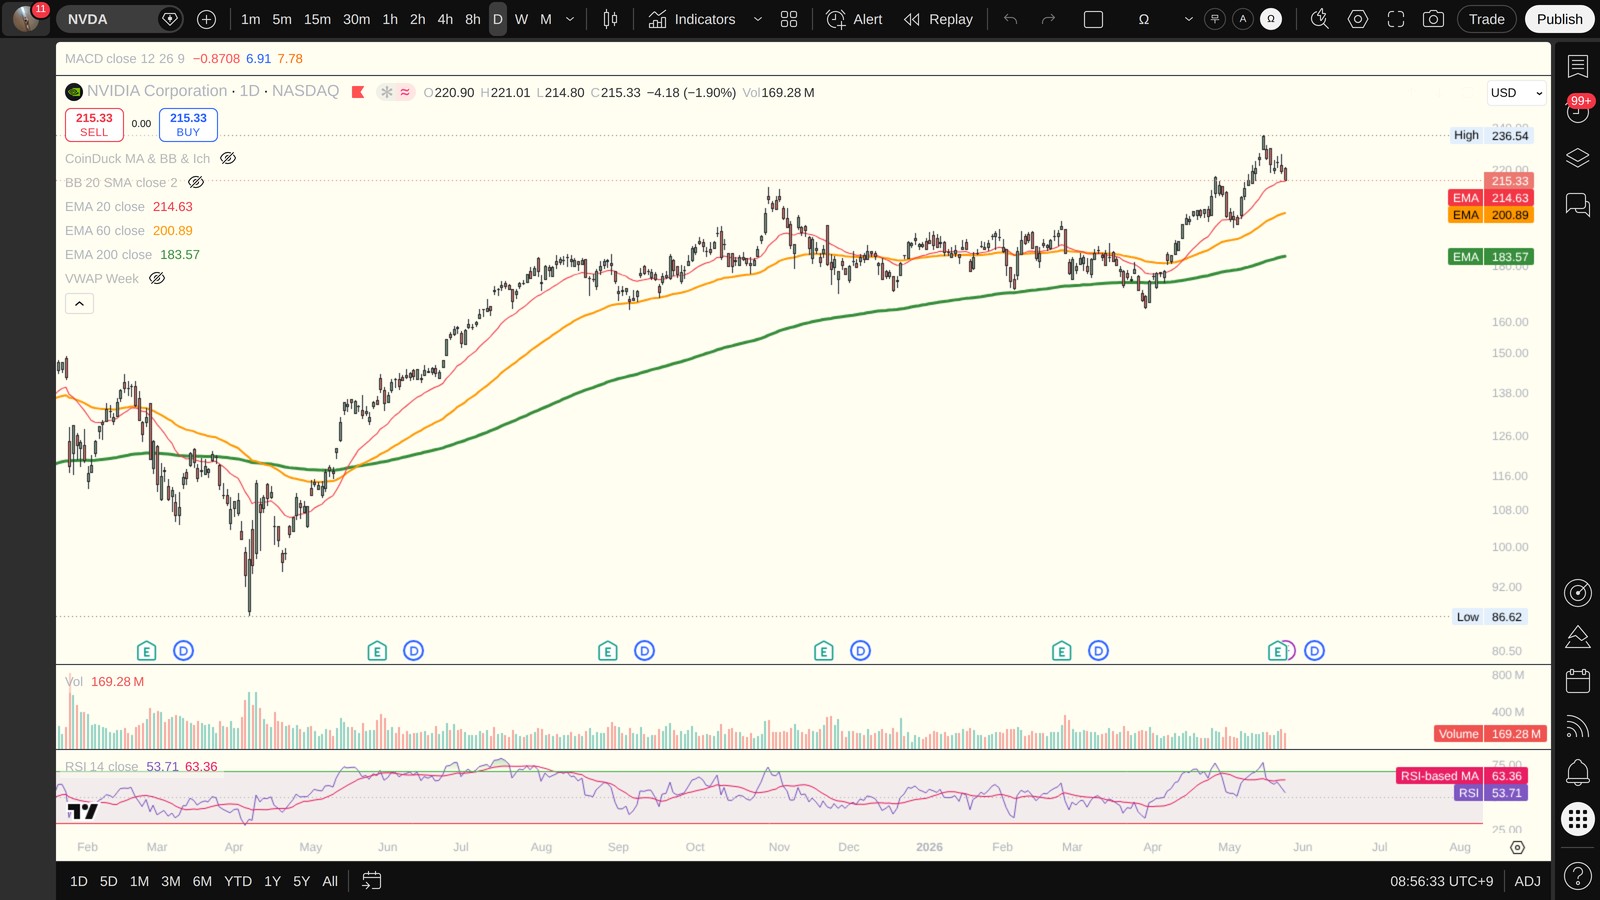This screenshot has width=1600, height=900.
Task: Click the 215.33 BUY button
Action: point(188,124)
